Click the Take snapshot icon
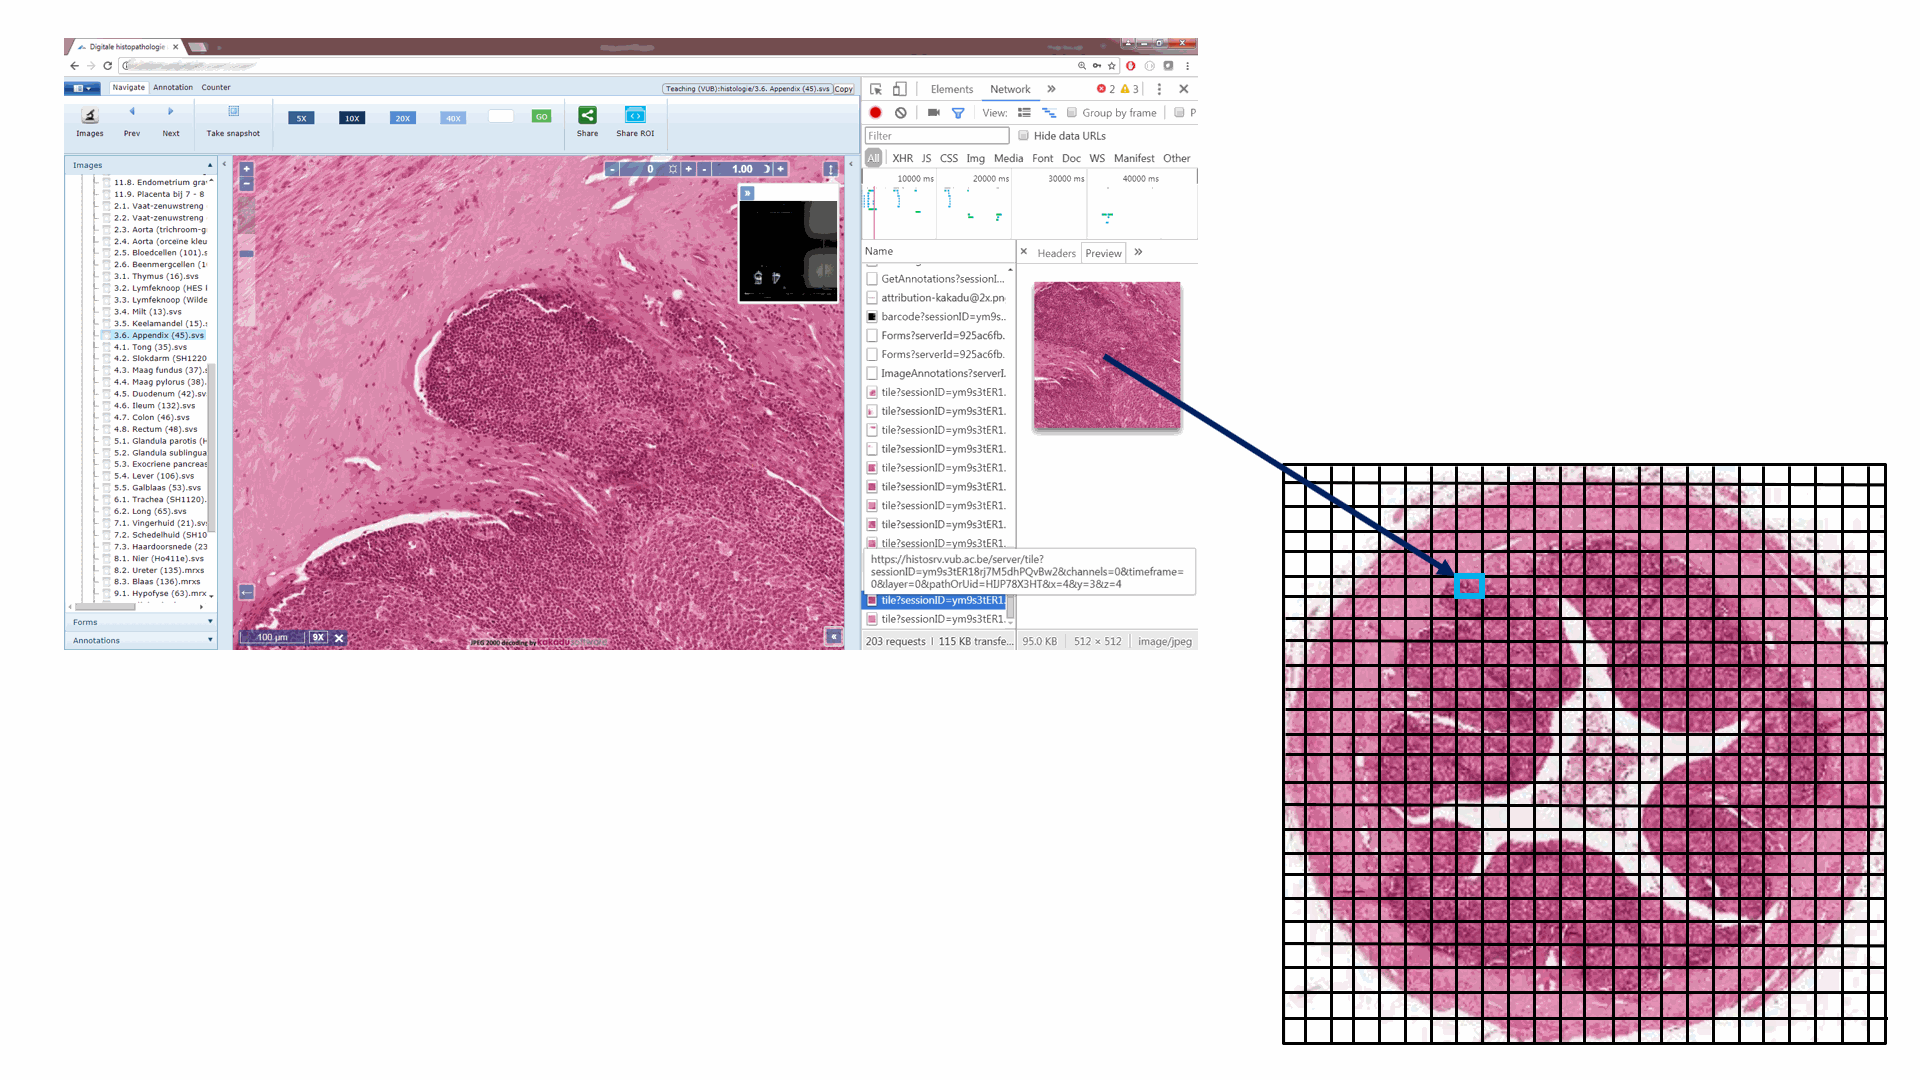 click(x=233, y=112)
